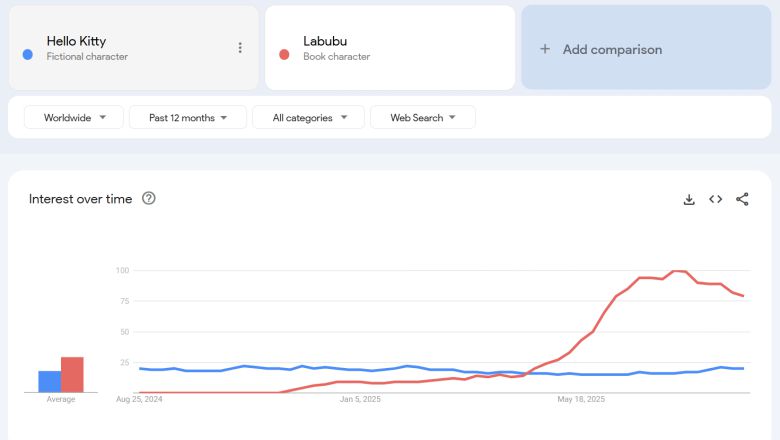
Task: Click the plus icon in Add comparison
Action: (x=545, y=49)
